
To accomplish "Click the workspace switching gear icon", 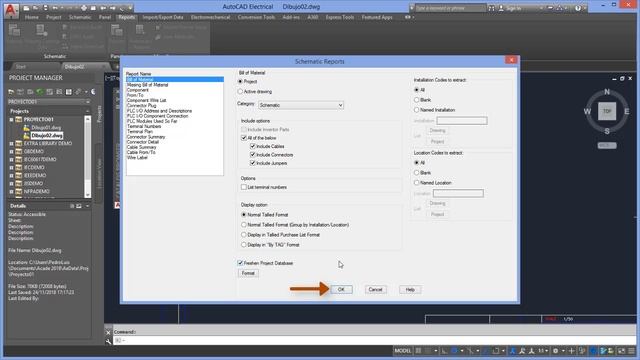I will [x=556, y=351].
